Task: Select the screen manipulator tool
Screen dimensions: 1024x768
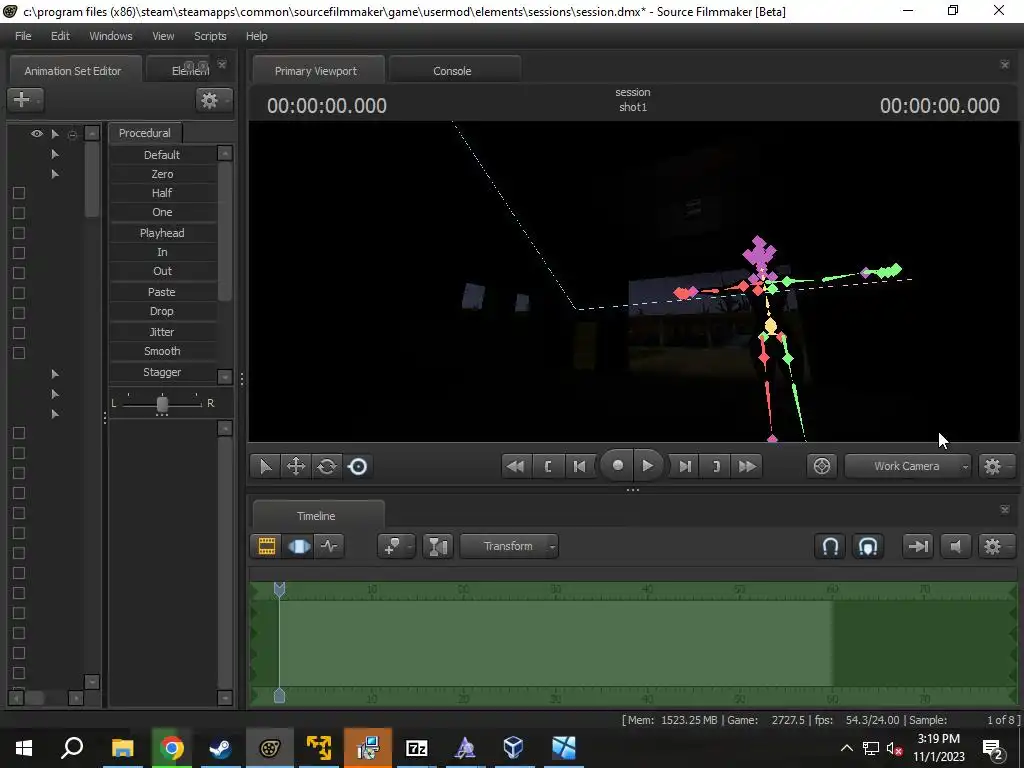Action: point(358,466)
